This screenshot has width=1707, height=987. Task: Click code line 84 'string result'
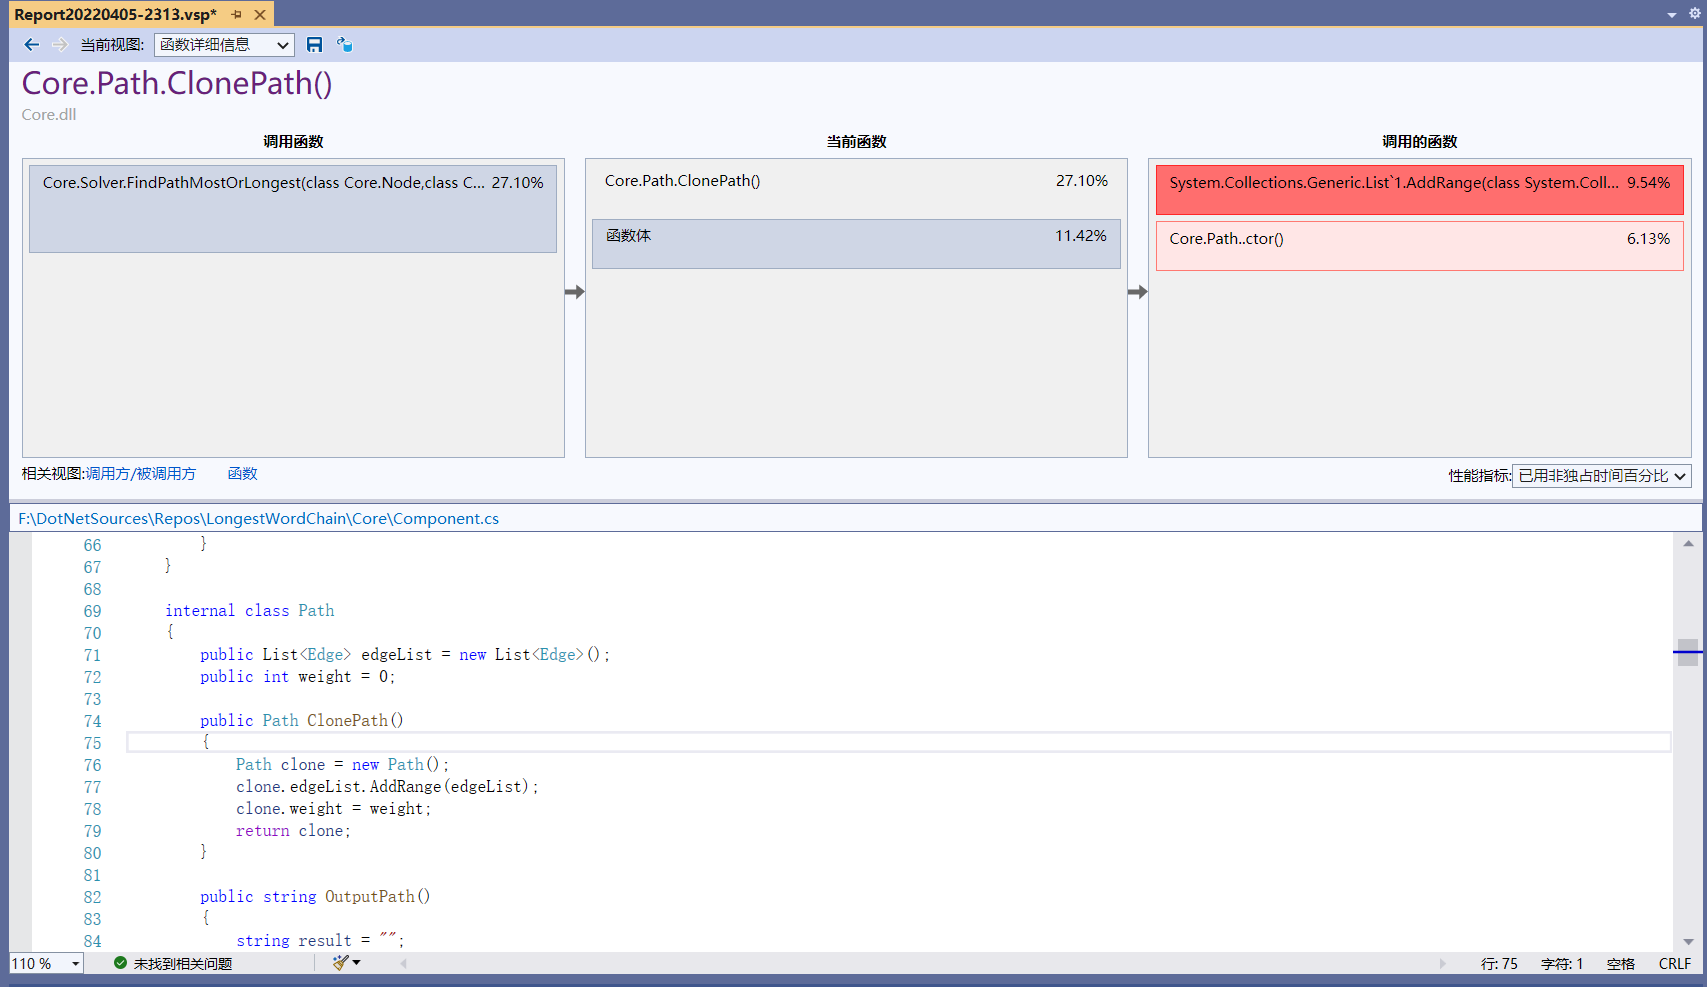tap(320, 941)
